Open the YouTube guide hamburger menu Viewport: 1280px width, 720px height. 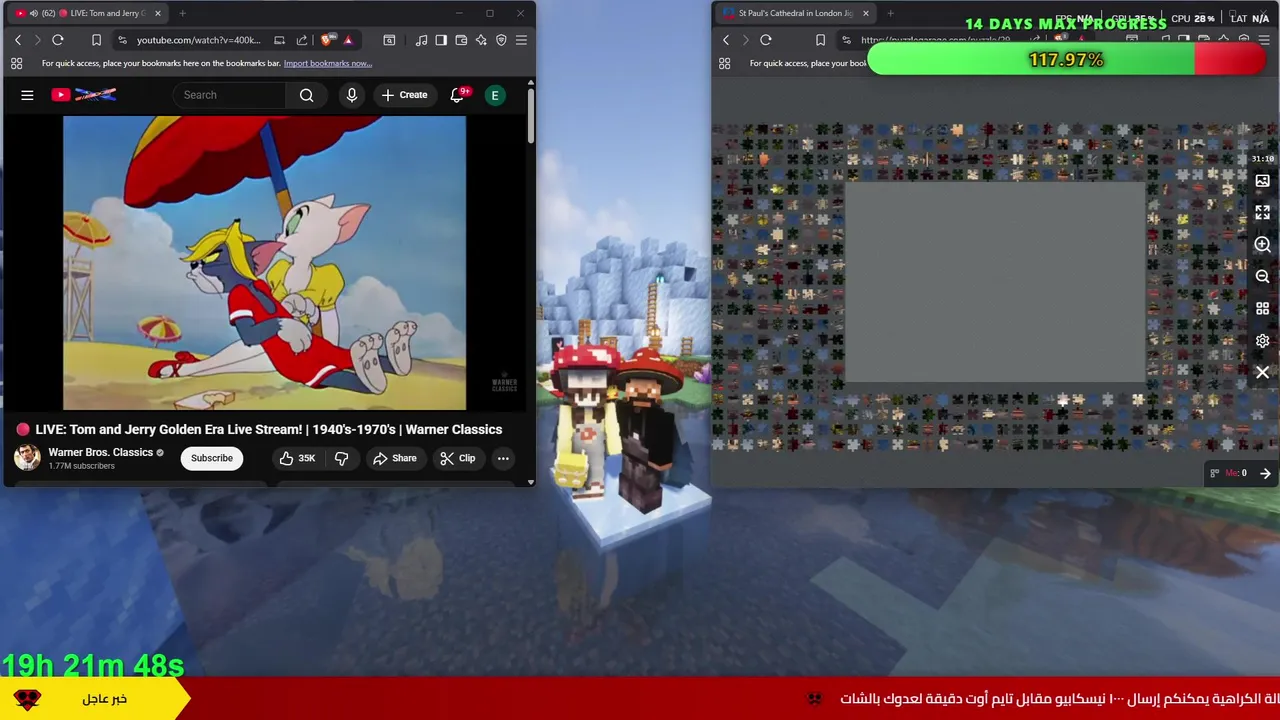[x=27, y=95]
